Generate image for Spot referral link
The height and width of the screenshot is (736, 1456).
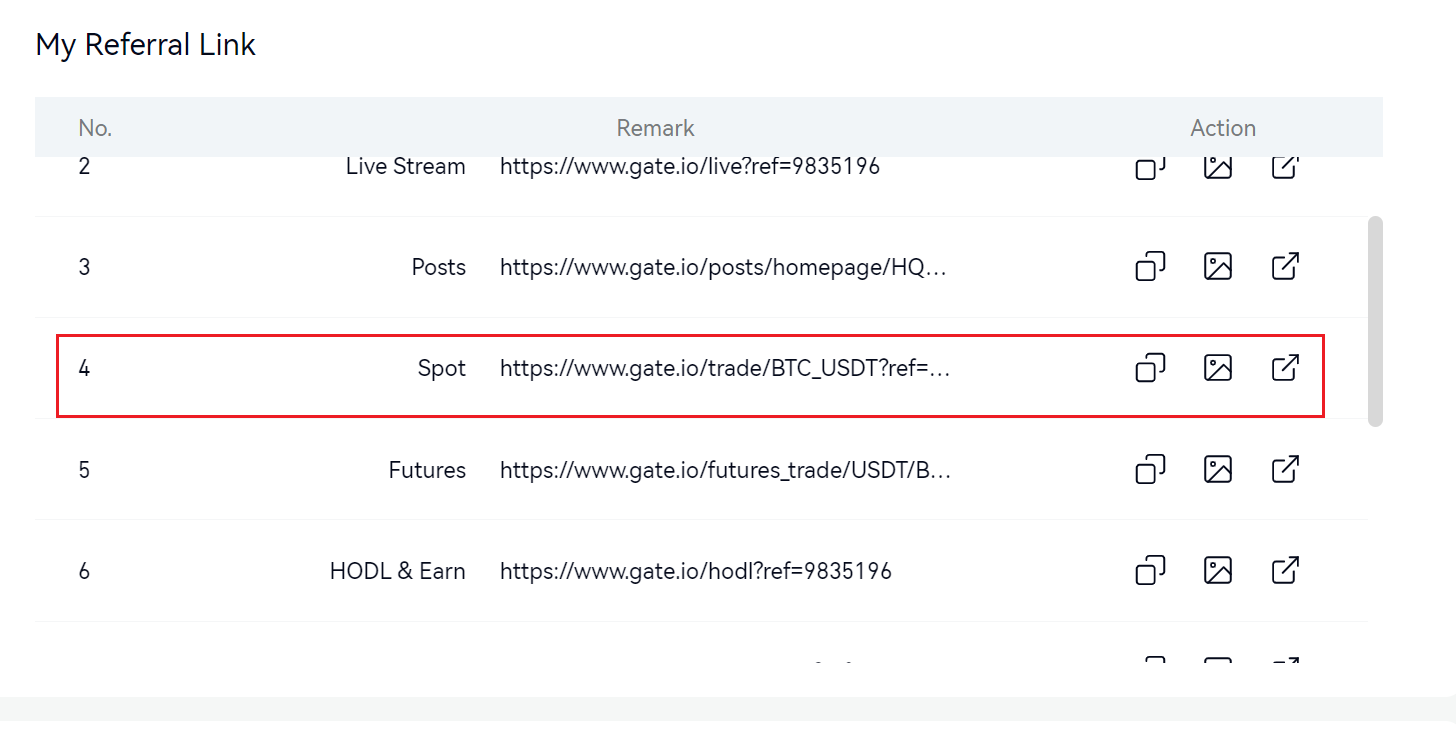1217,368
